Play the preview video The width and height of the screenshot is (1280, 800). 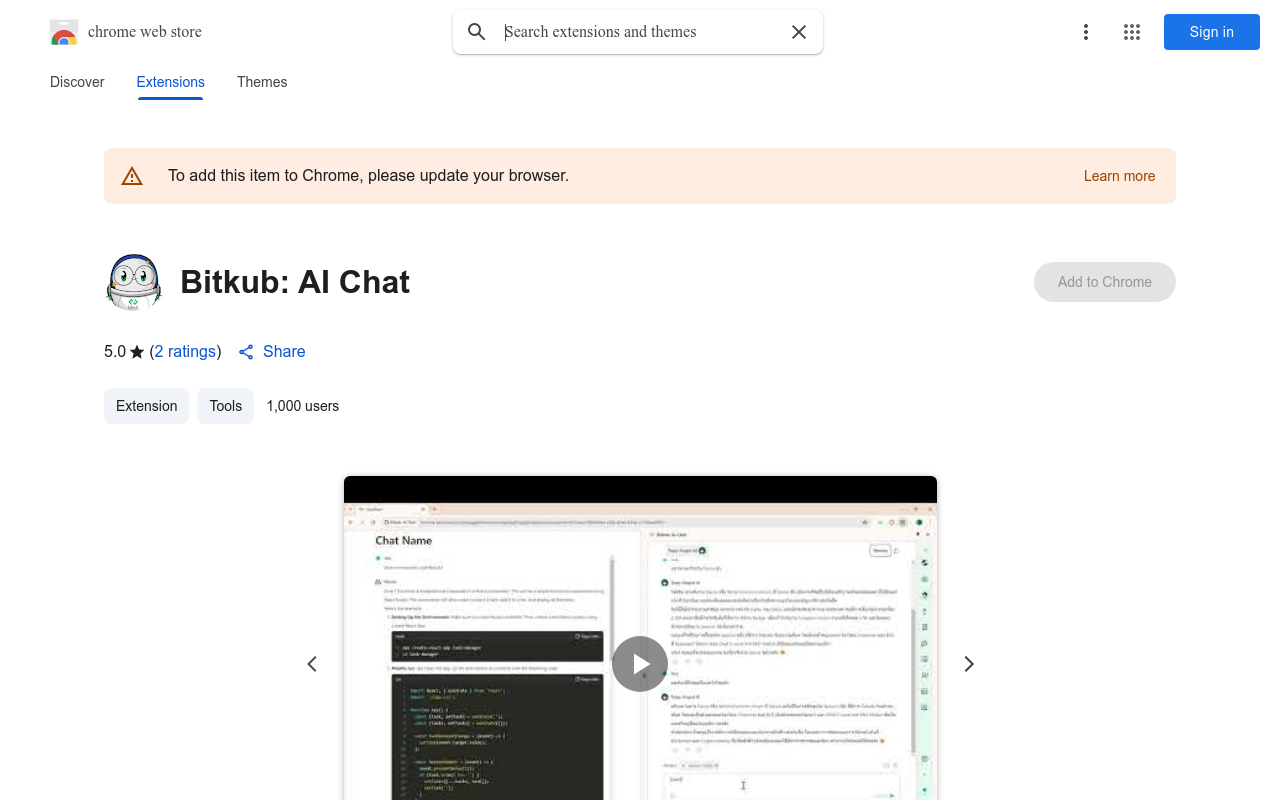[x=640, y=664]
